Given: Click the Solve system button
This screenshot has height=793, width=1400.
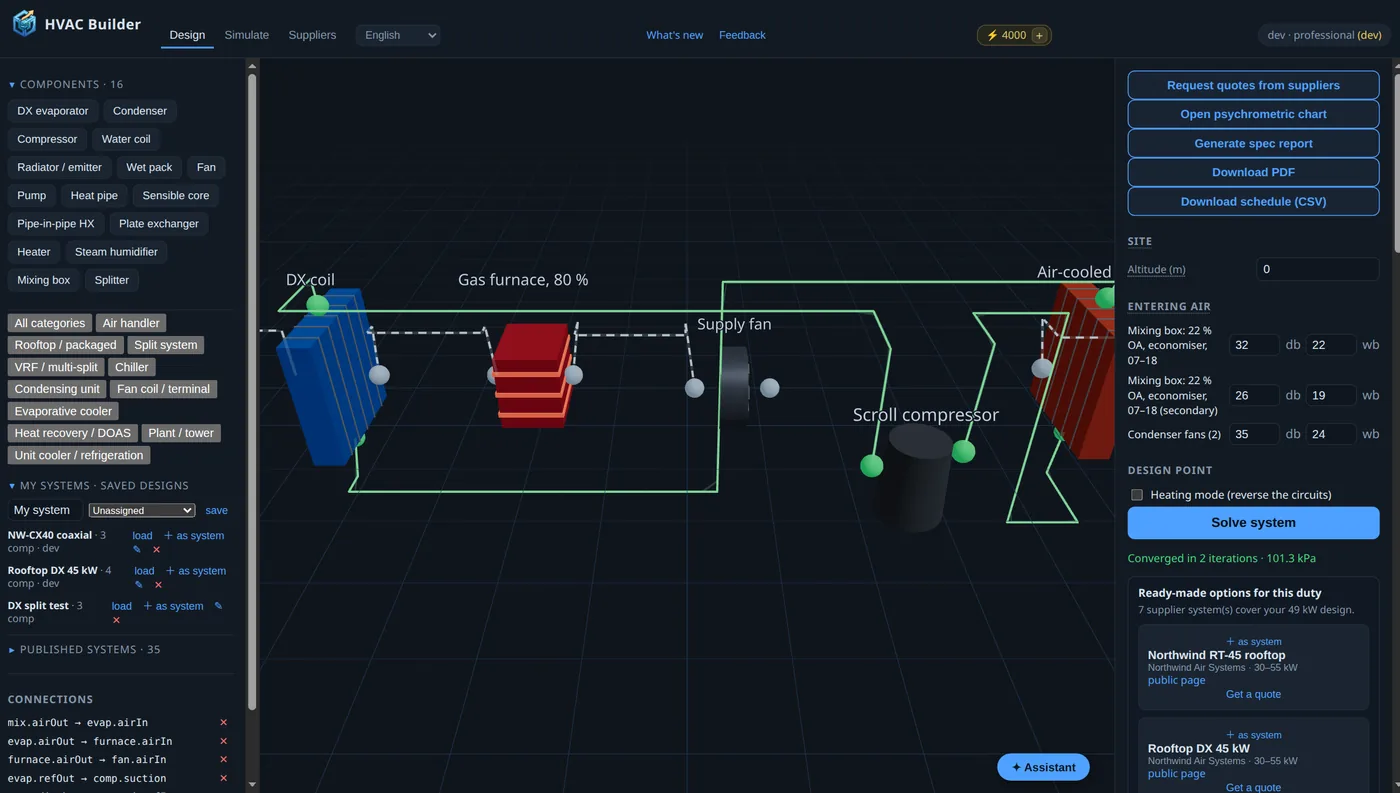Looking at the screenshot, I should click(1253, 523).
